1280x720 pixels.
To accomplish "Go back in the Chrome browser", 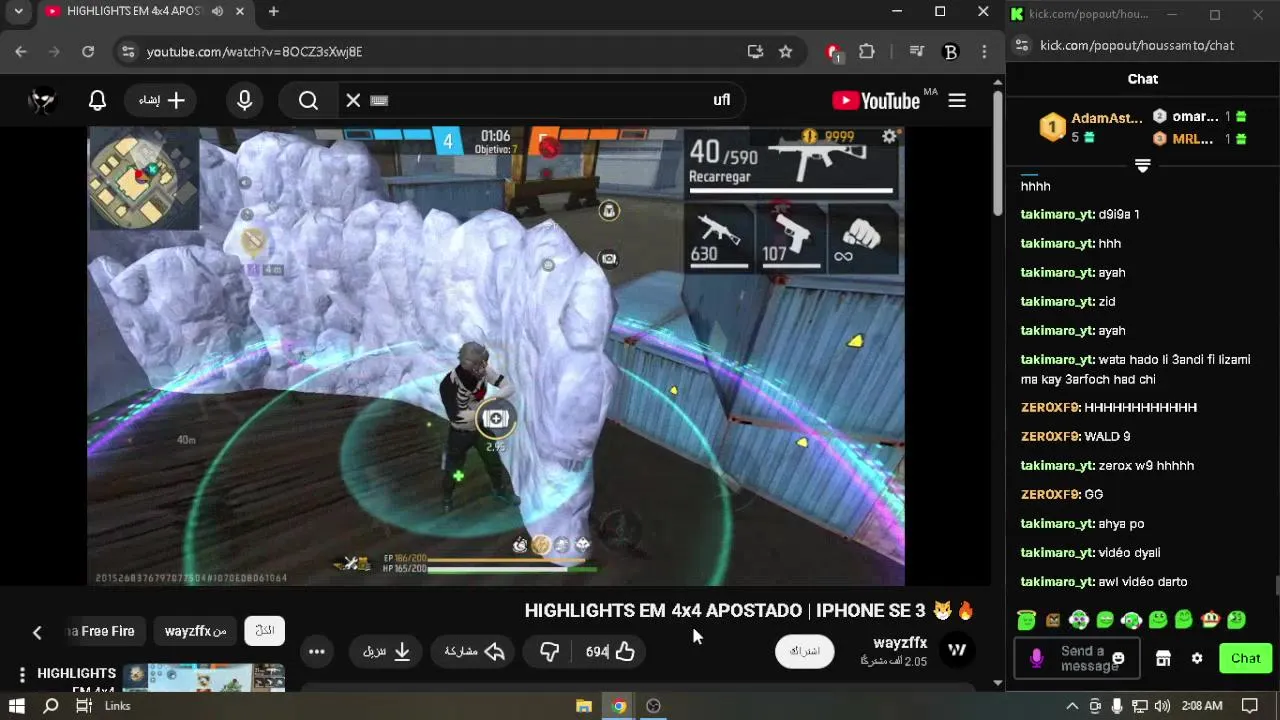I will (x=21, y=51).
